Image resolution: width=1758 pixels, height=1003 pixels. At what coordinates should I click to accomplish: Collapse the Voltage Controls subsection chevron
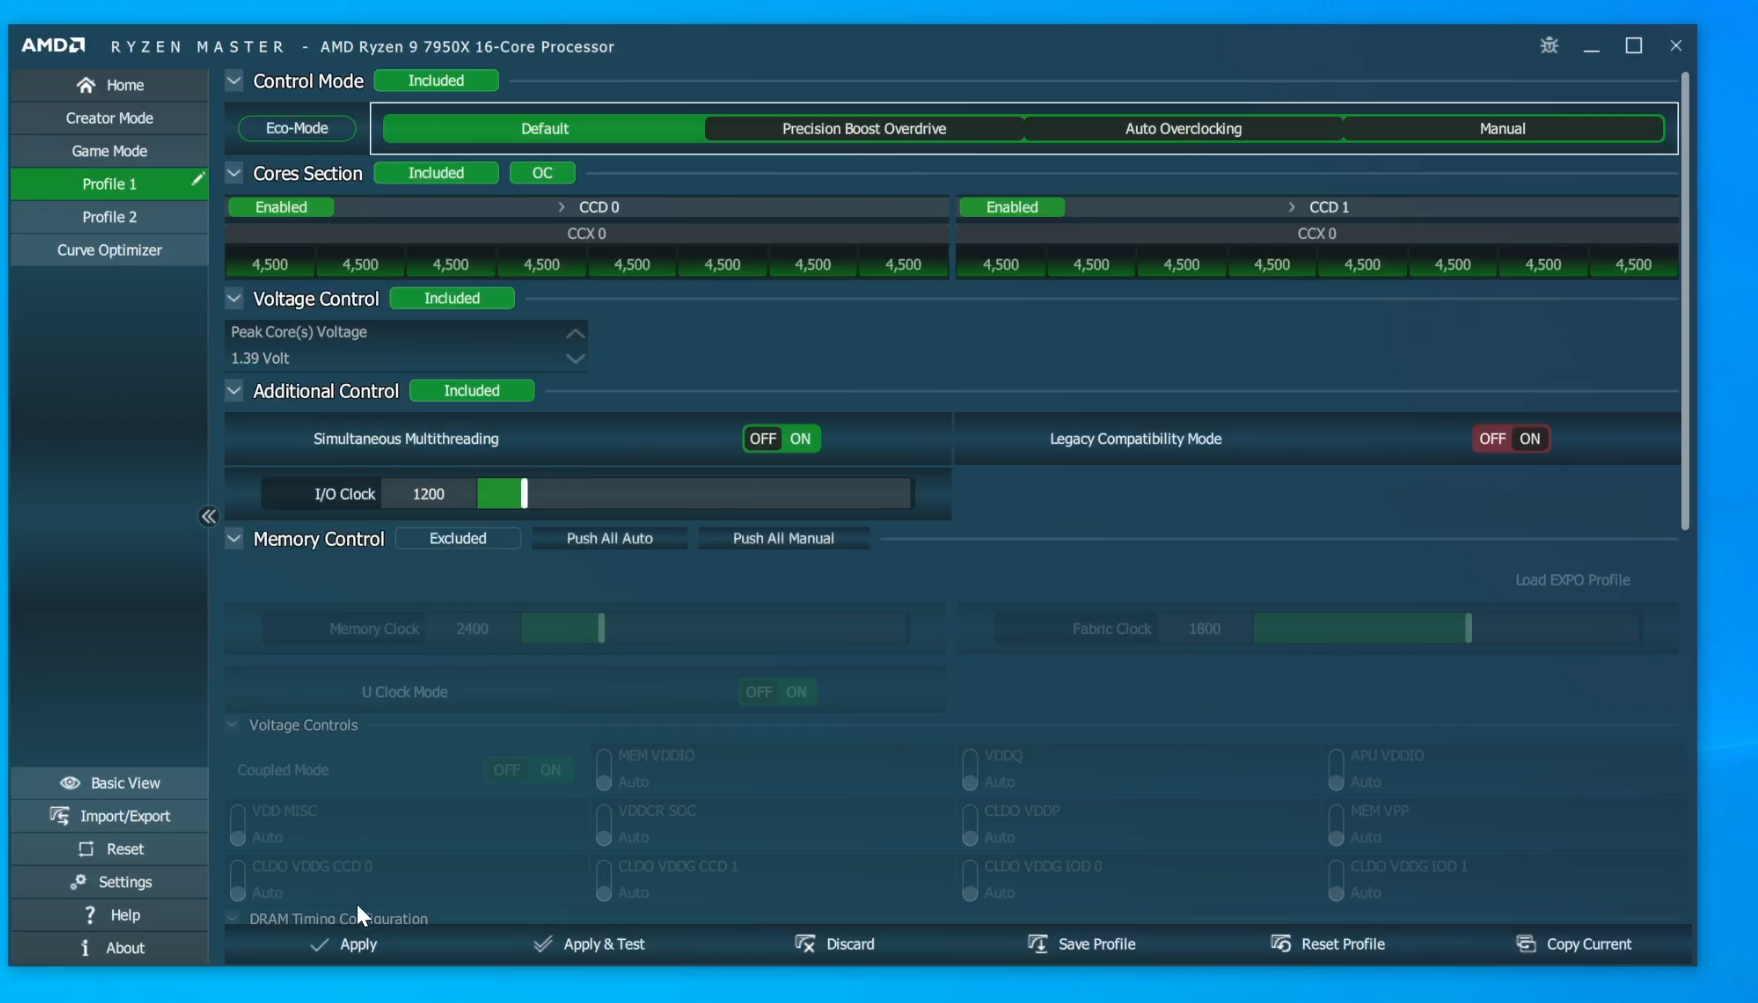point(232,725)
